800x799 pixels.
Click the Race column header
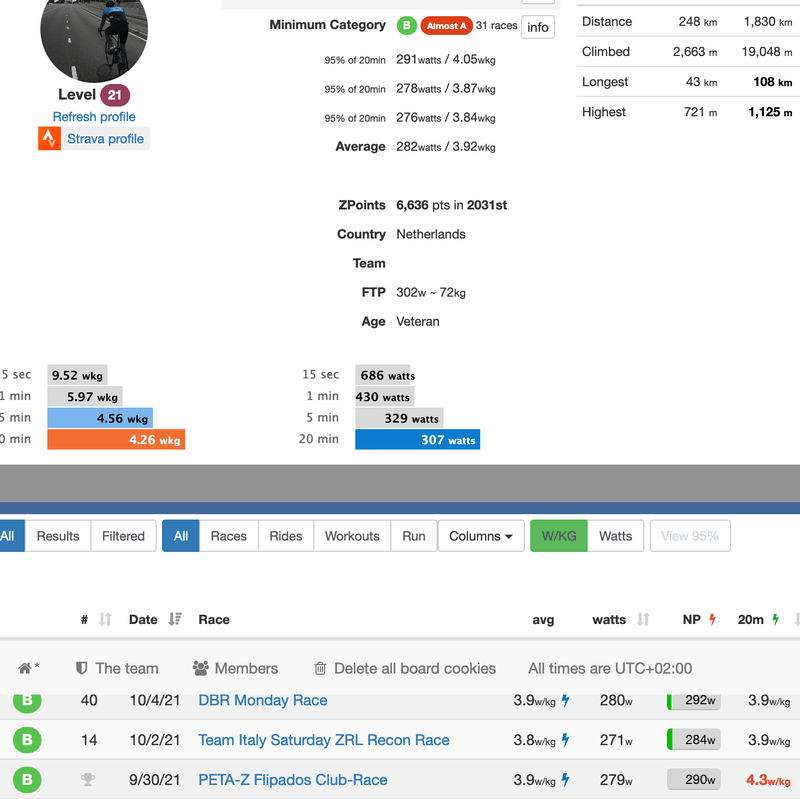[214, 619]
